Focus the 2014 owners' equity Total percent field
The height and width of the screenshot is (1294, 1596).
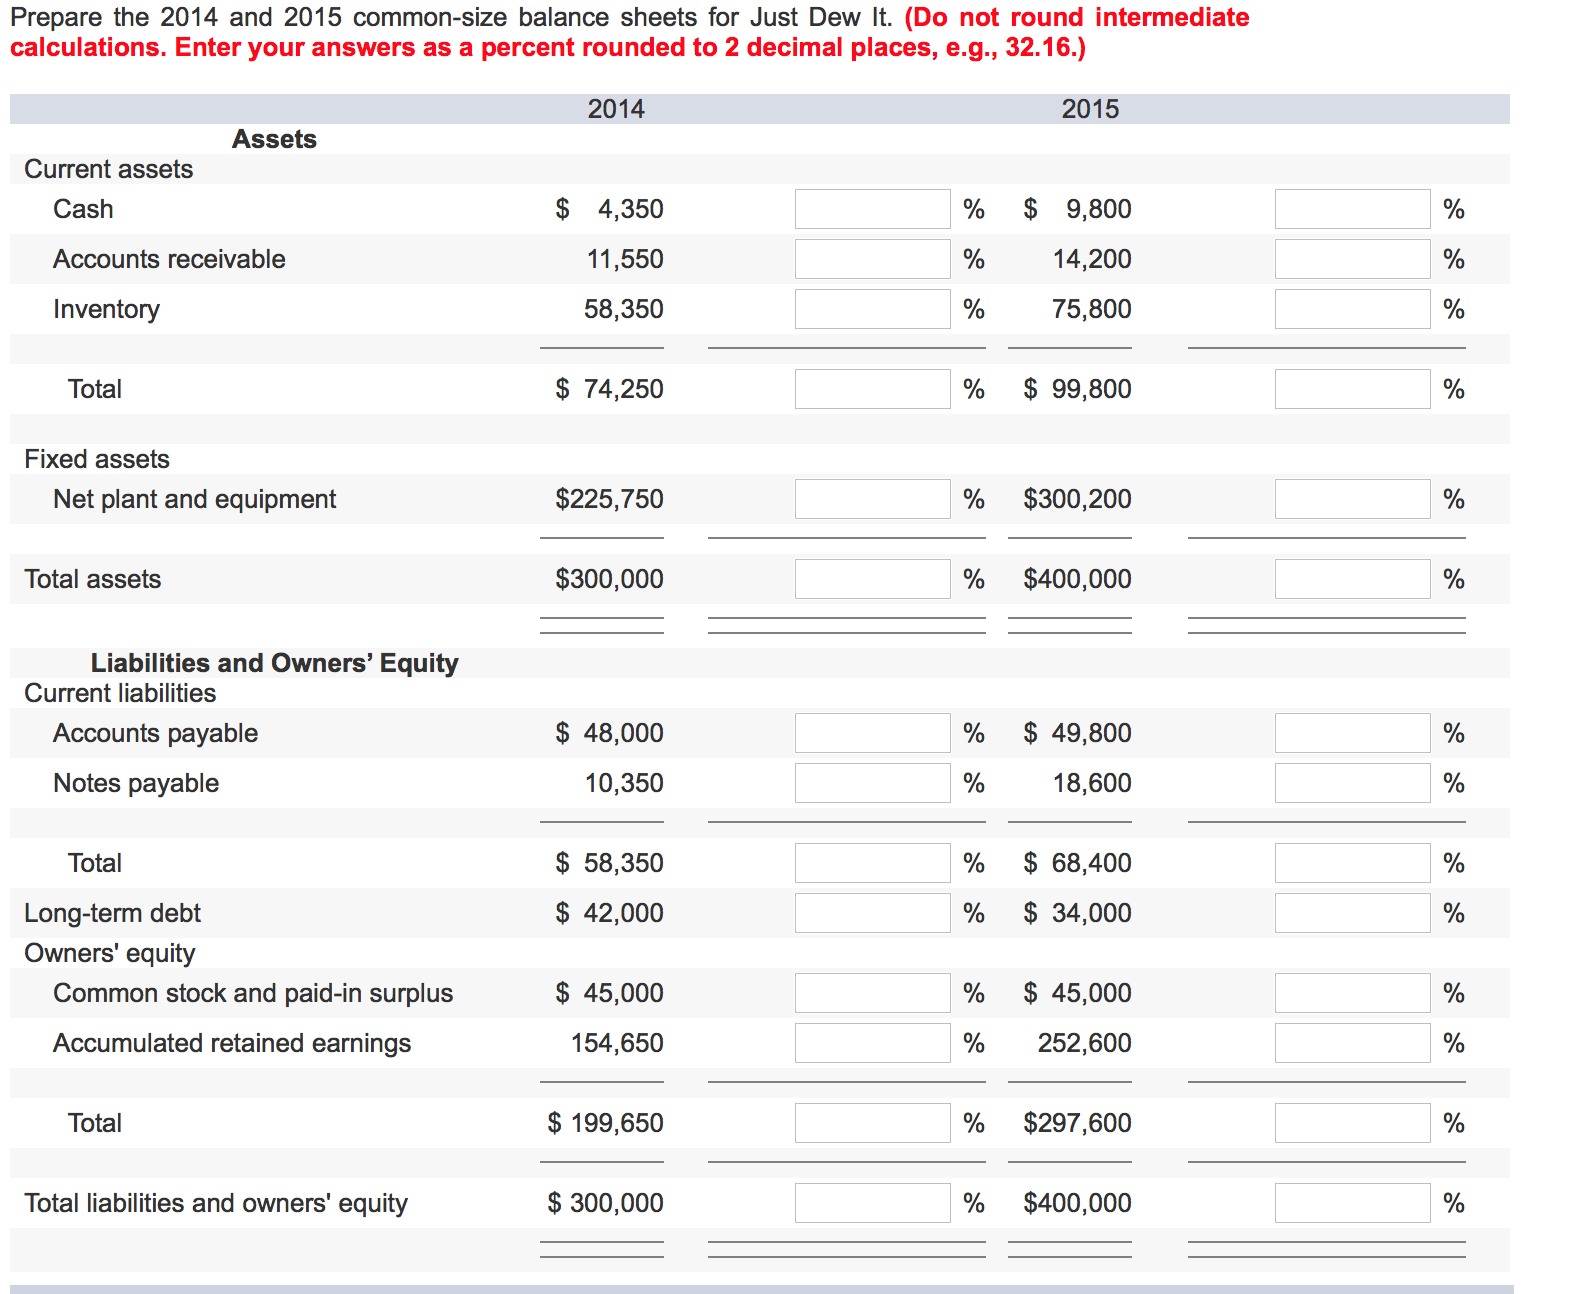pyautogui.click(x=872, y=1123)
